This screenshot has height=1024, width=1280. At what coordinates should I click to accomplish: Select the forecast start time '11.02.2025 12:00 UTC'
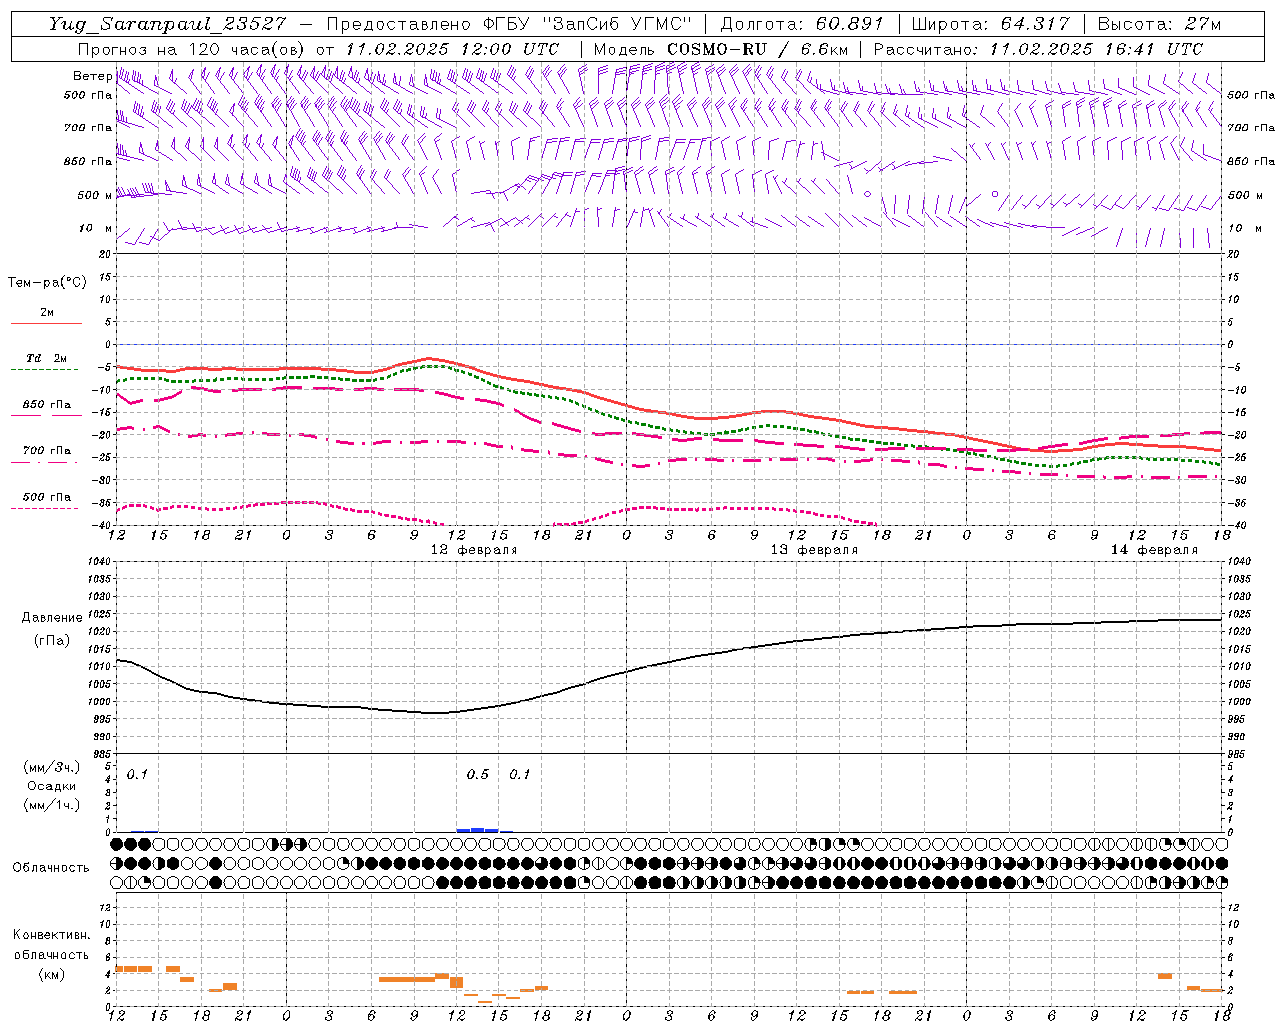coord(452,49)
